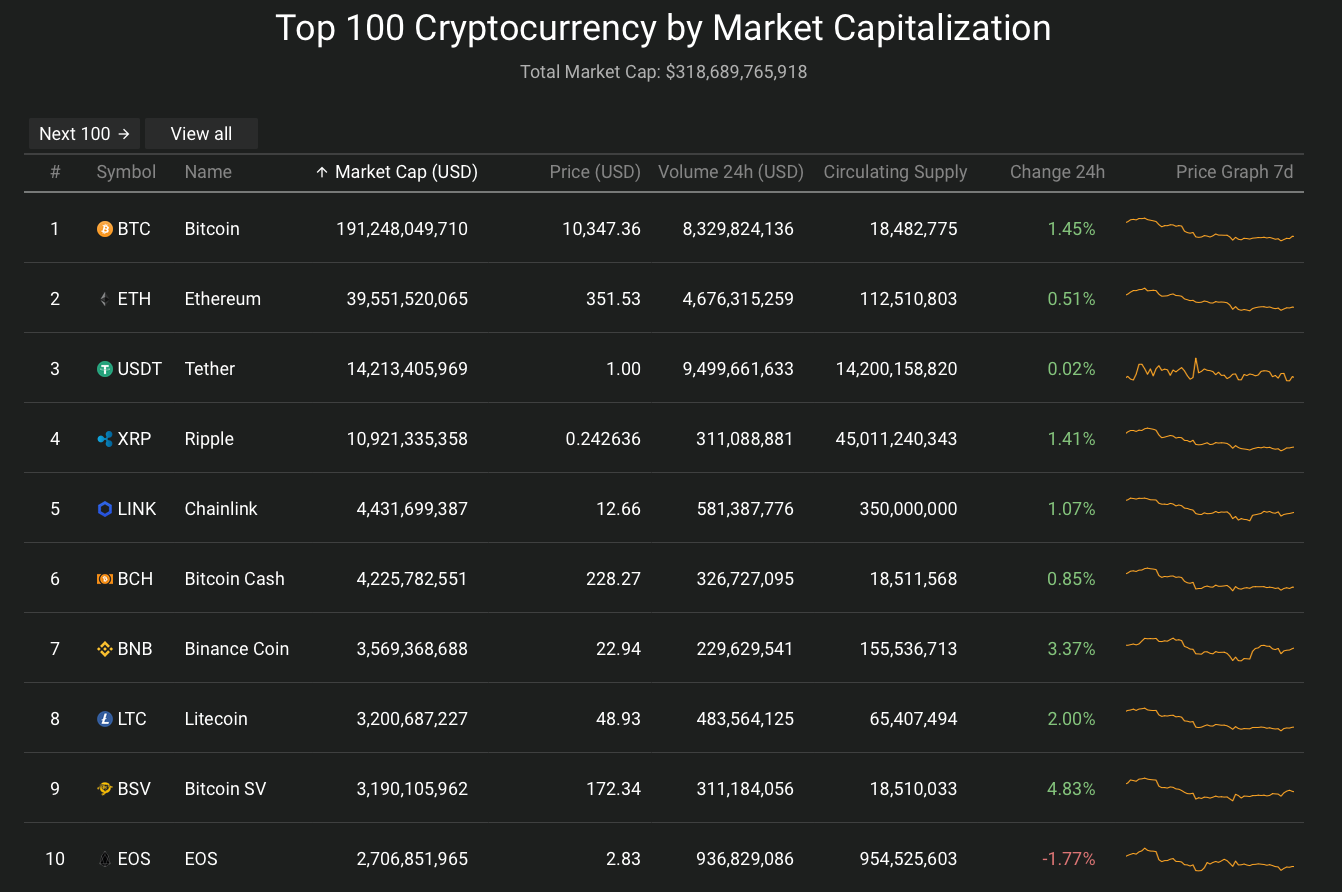Click Bitcoin market cap 191,248,049,710
Image resolution: width=1342 pixels, height=892 pixels.
[x=402, y=229]
